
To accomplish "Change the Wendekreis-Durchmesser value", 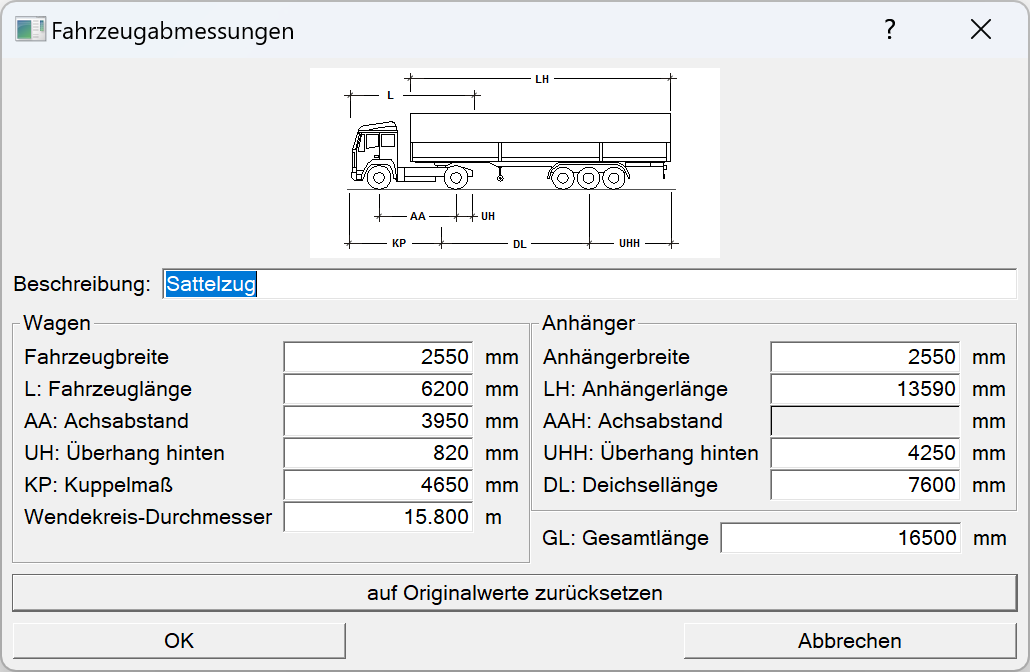I will click(378, 517).
